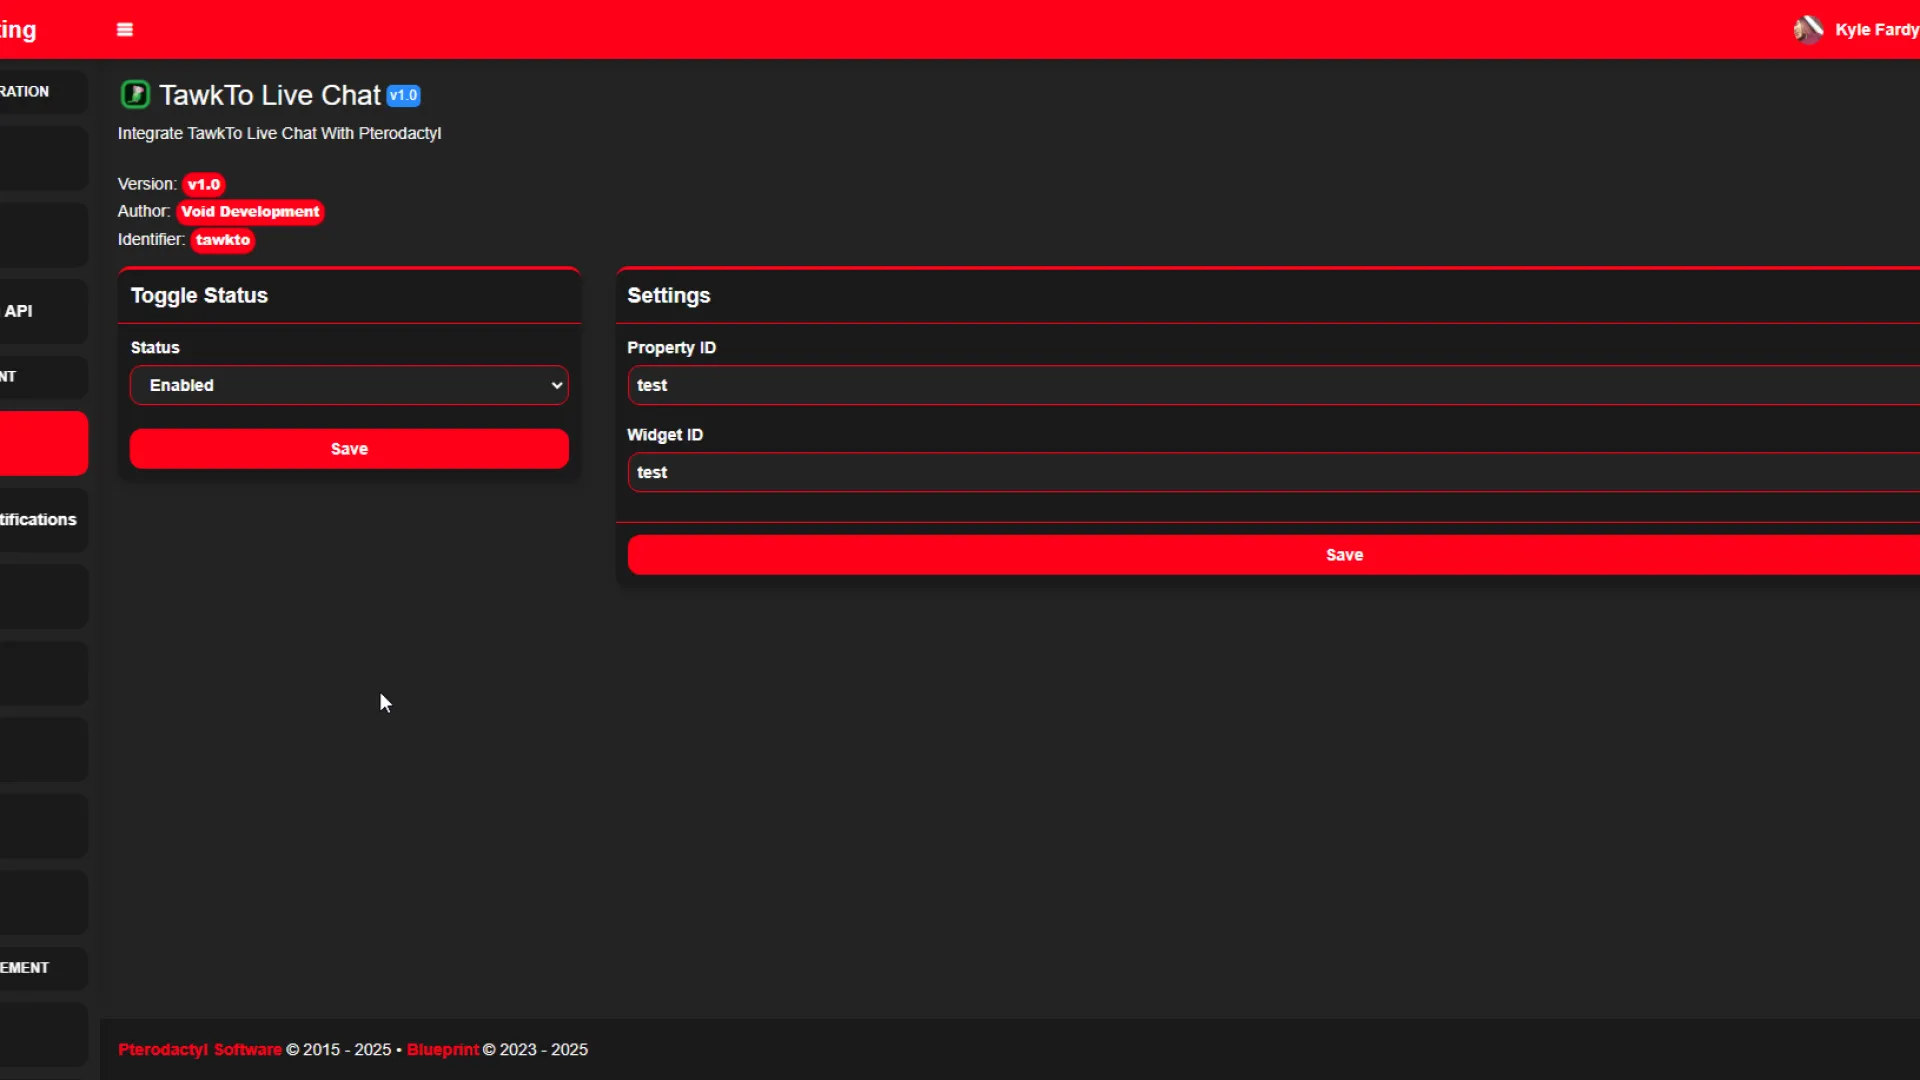Click the highlighted red active sidebar item
This screenshot has height=1080, width=1920.
(x=43, y=443)
